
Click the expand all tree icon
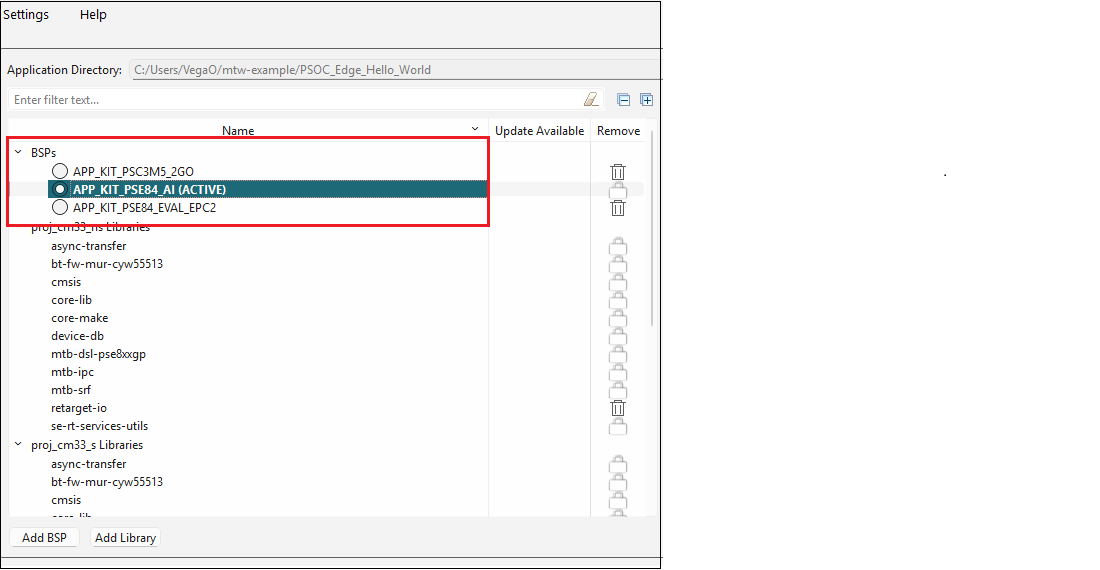click(646, 99)
